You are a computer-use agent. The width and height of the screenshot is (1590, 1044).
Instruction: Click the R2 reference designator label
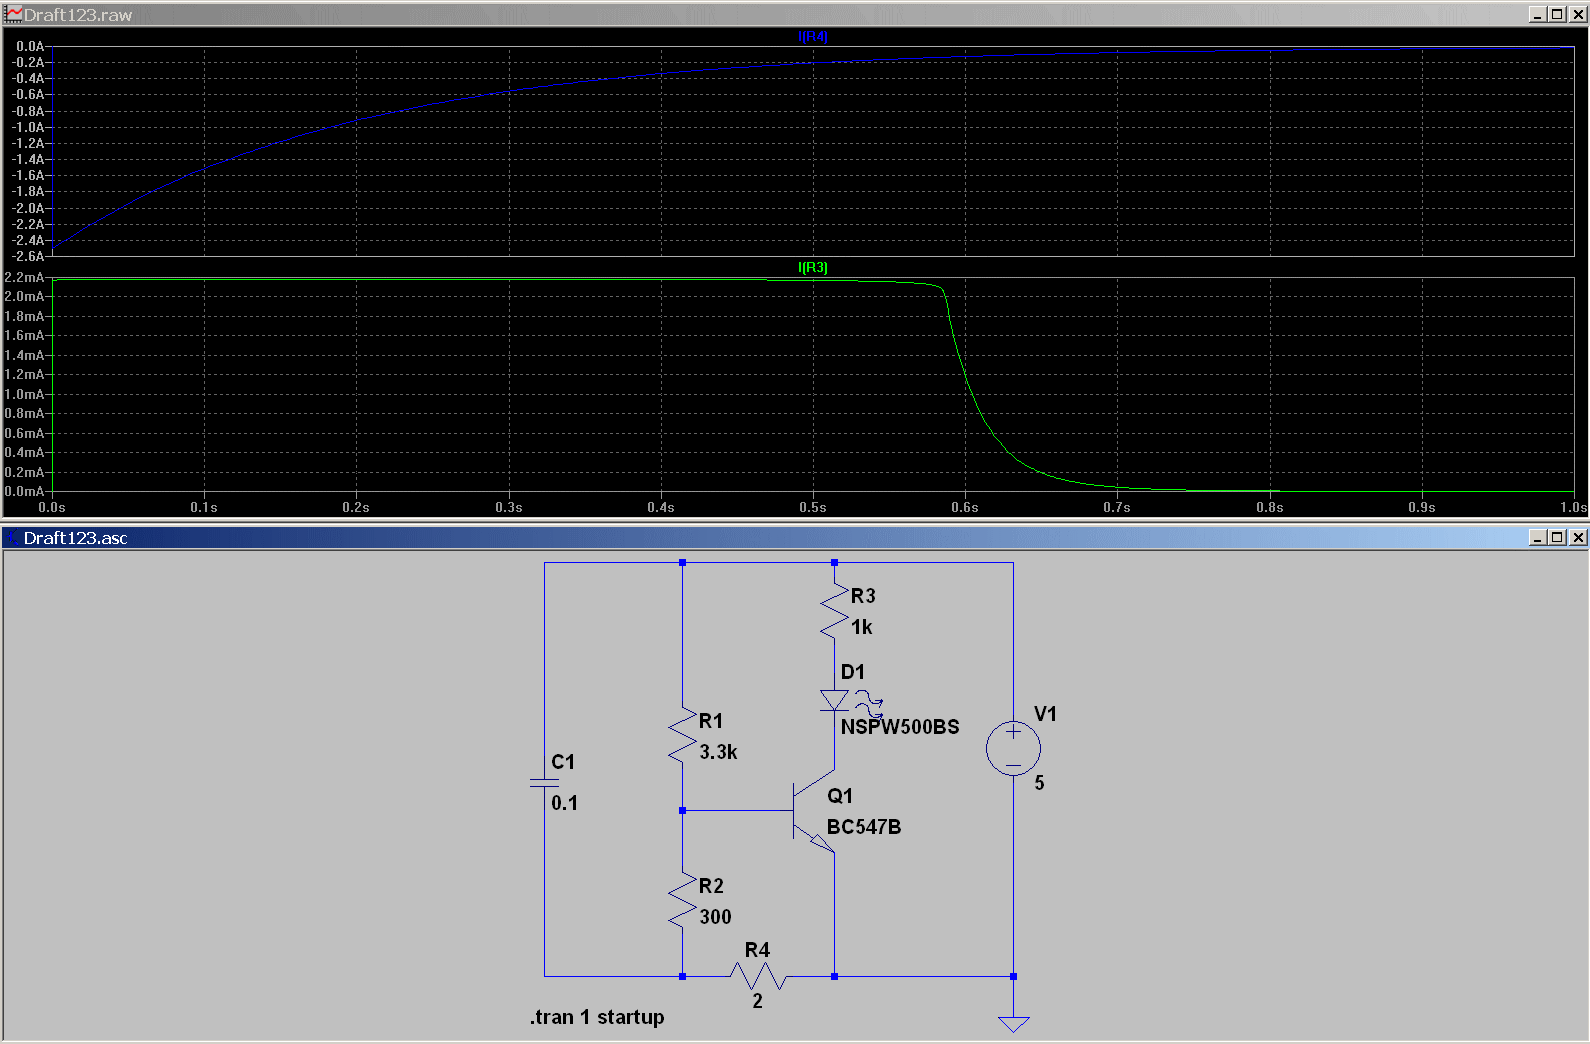coord(711,886)
